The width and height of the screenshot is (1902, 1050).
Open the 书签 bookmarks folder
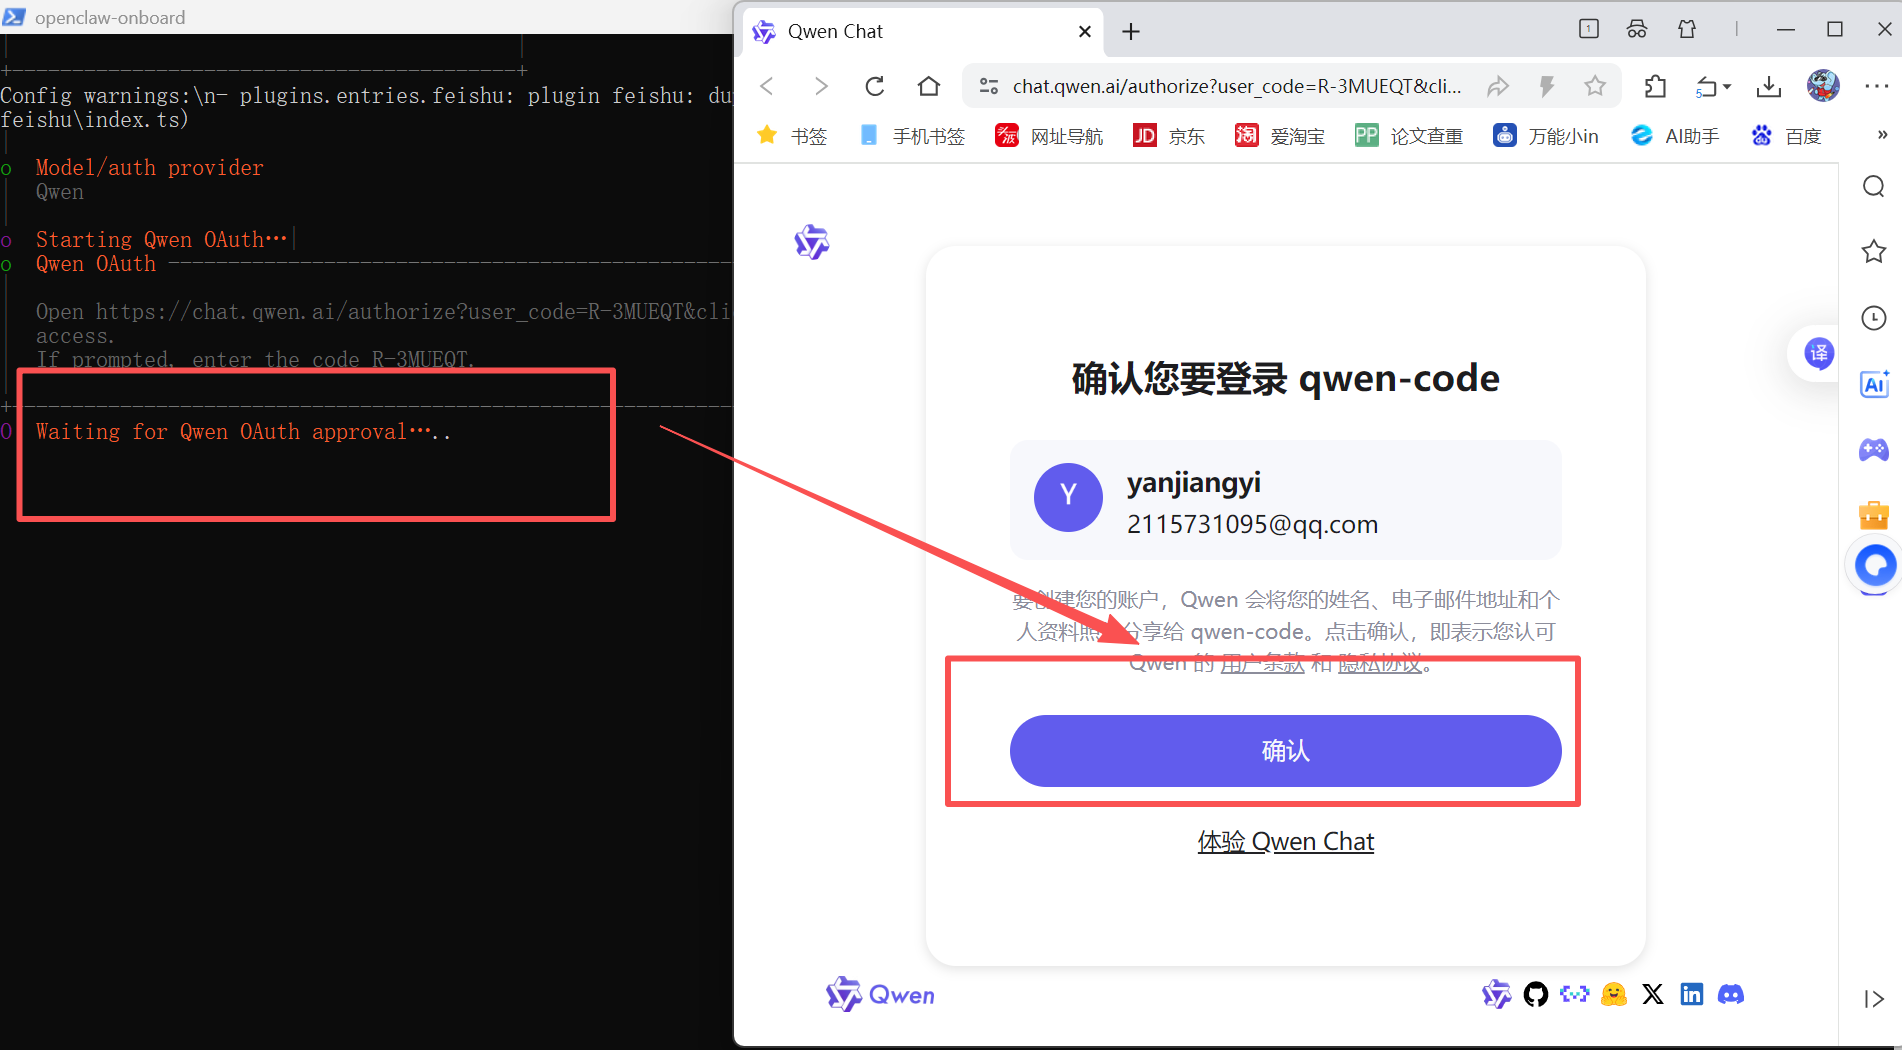(x=792, y=136)
